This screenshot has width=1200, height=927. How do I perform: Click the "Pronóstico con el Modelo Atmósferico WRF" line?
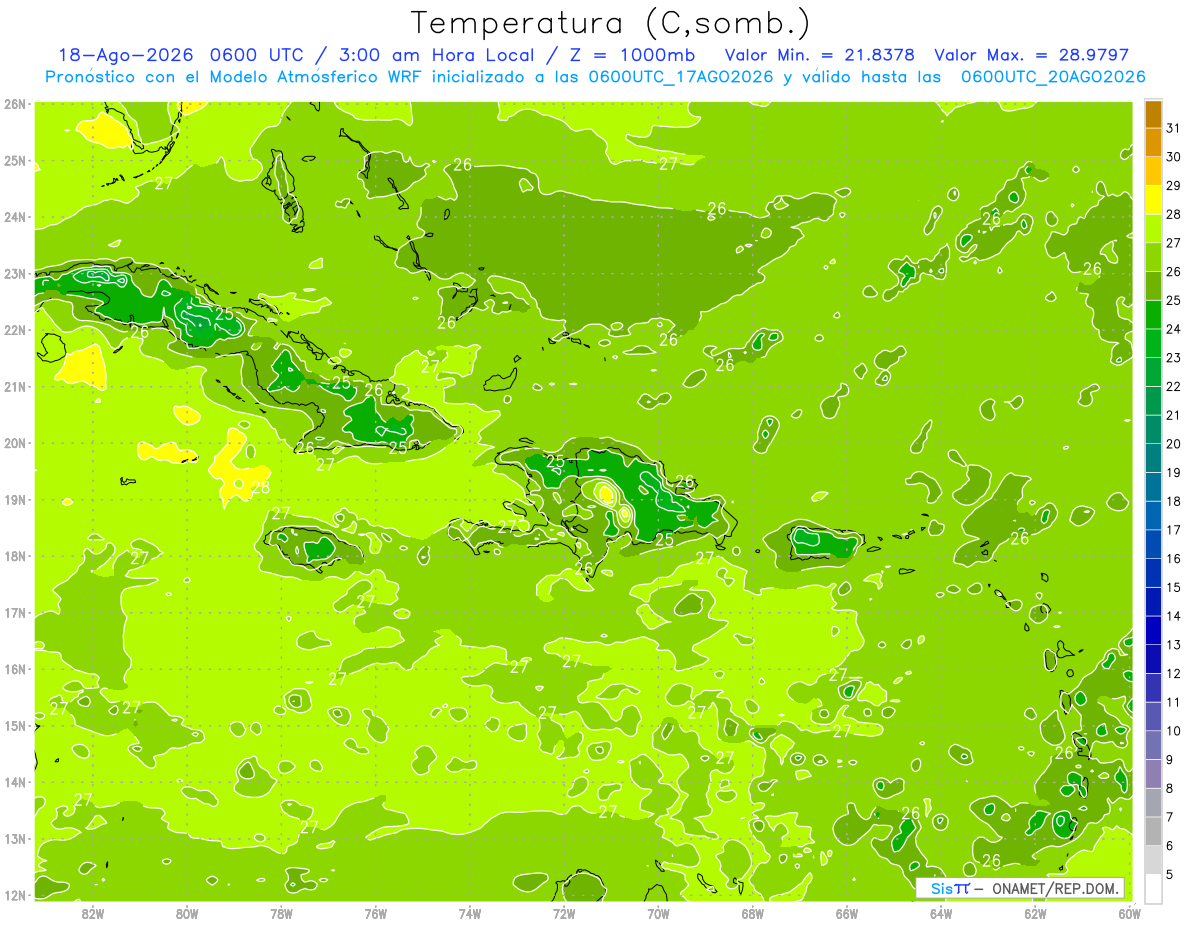coord(596,77)
